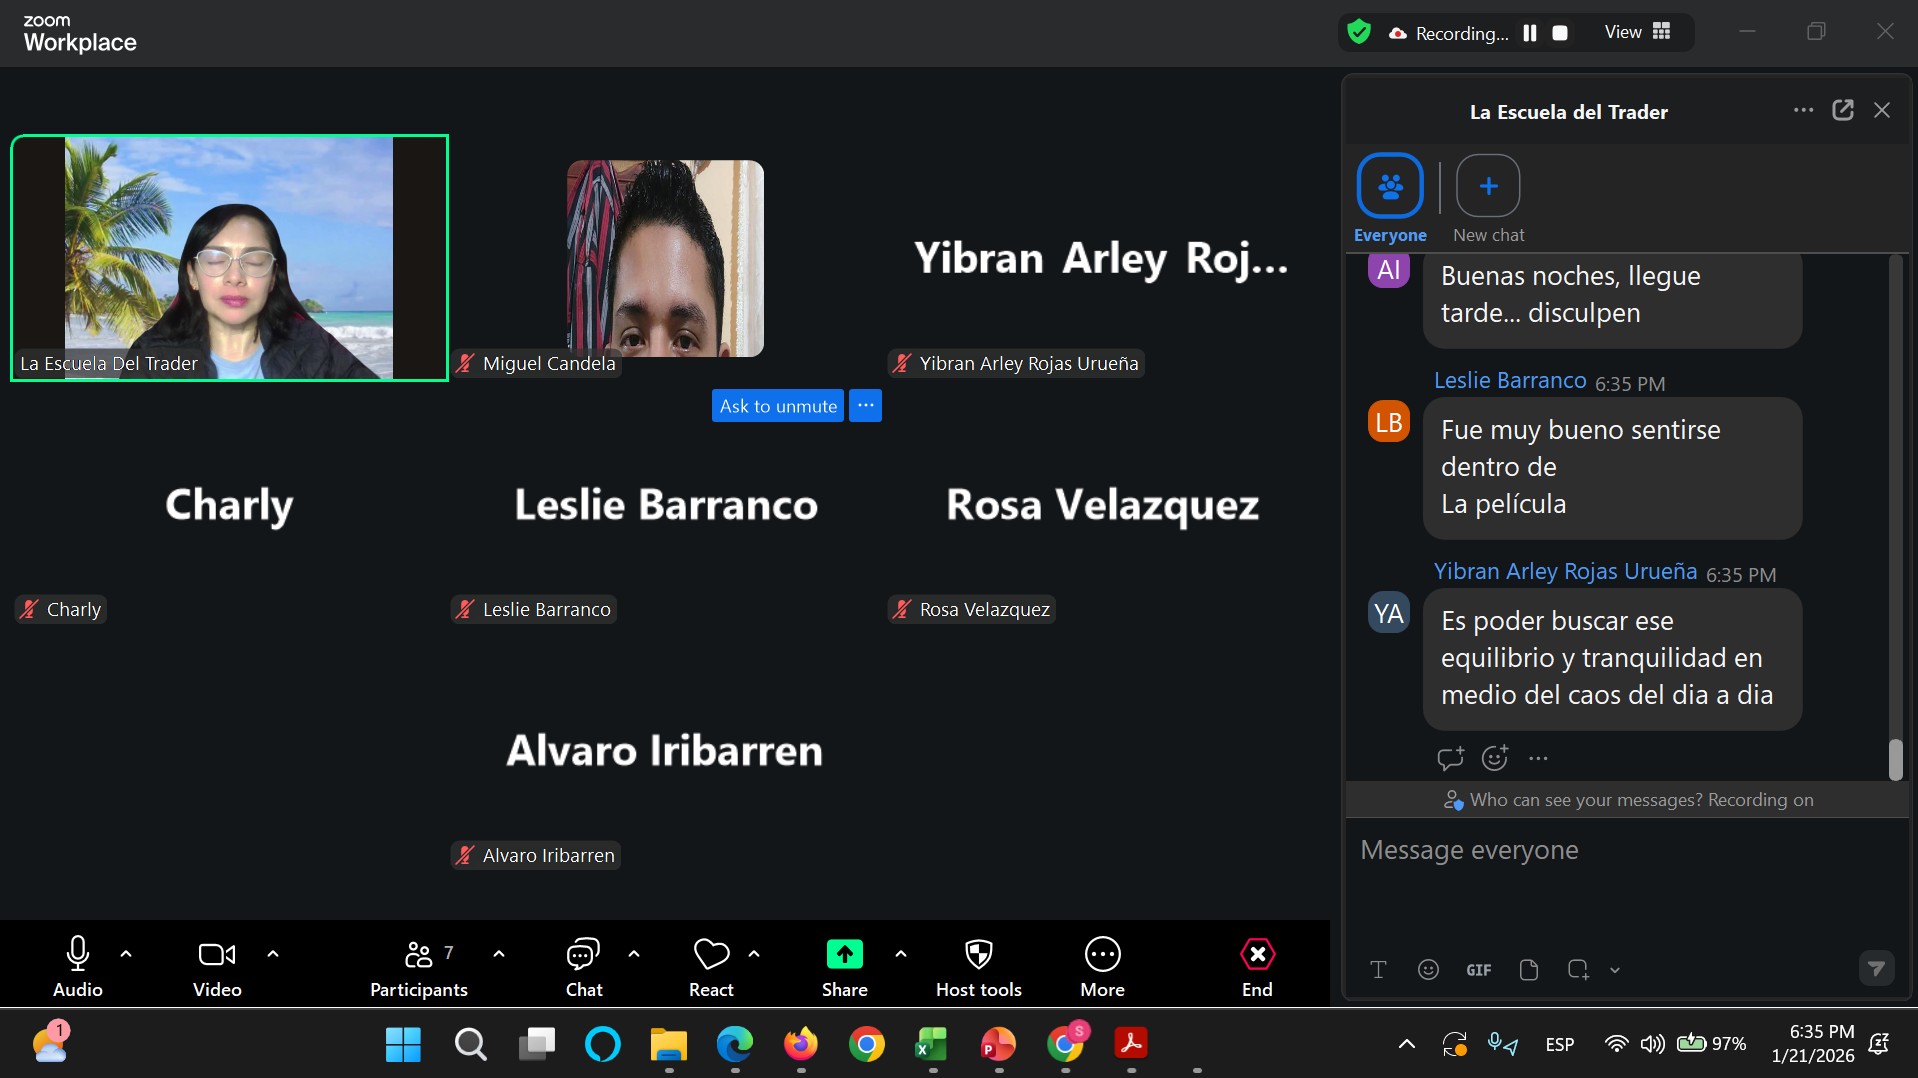Click the file attachment icon in chat
This screenshot has width=1918, height=1078.
1528,969
